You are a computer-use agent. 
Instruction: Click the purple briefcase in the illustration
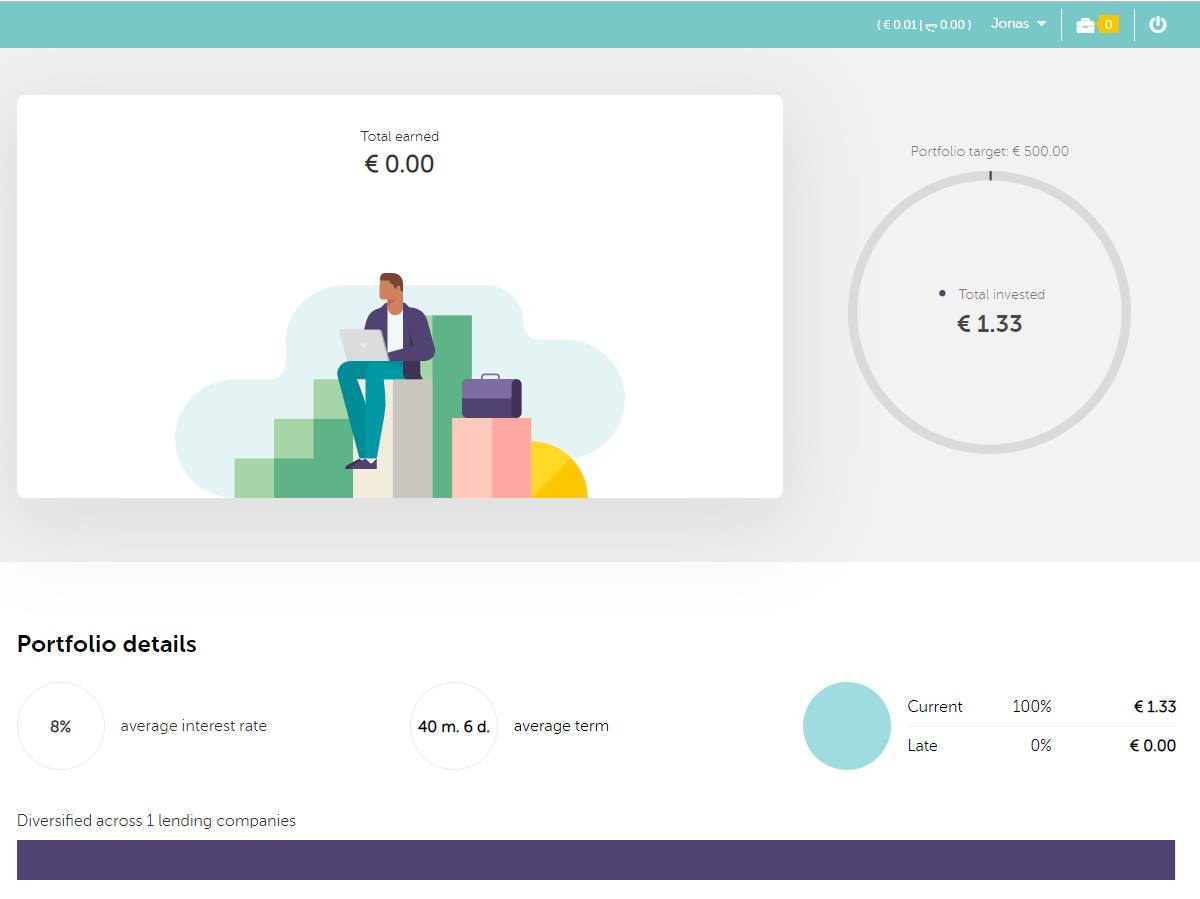click(x=491, y=397)
